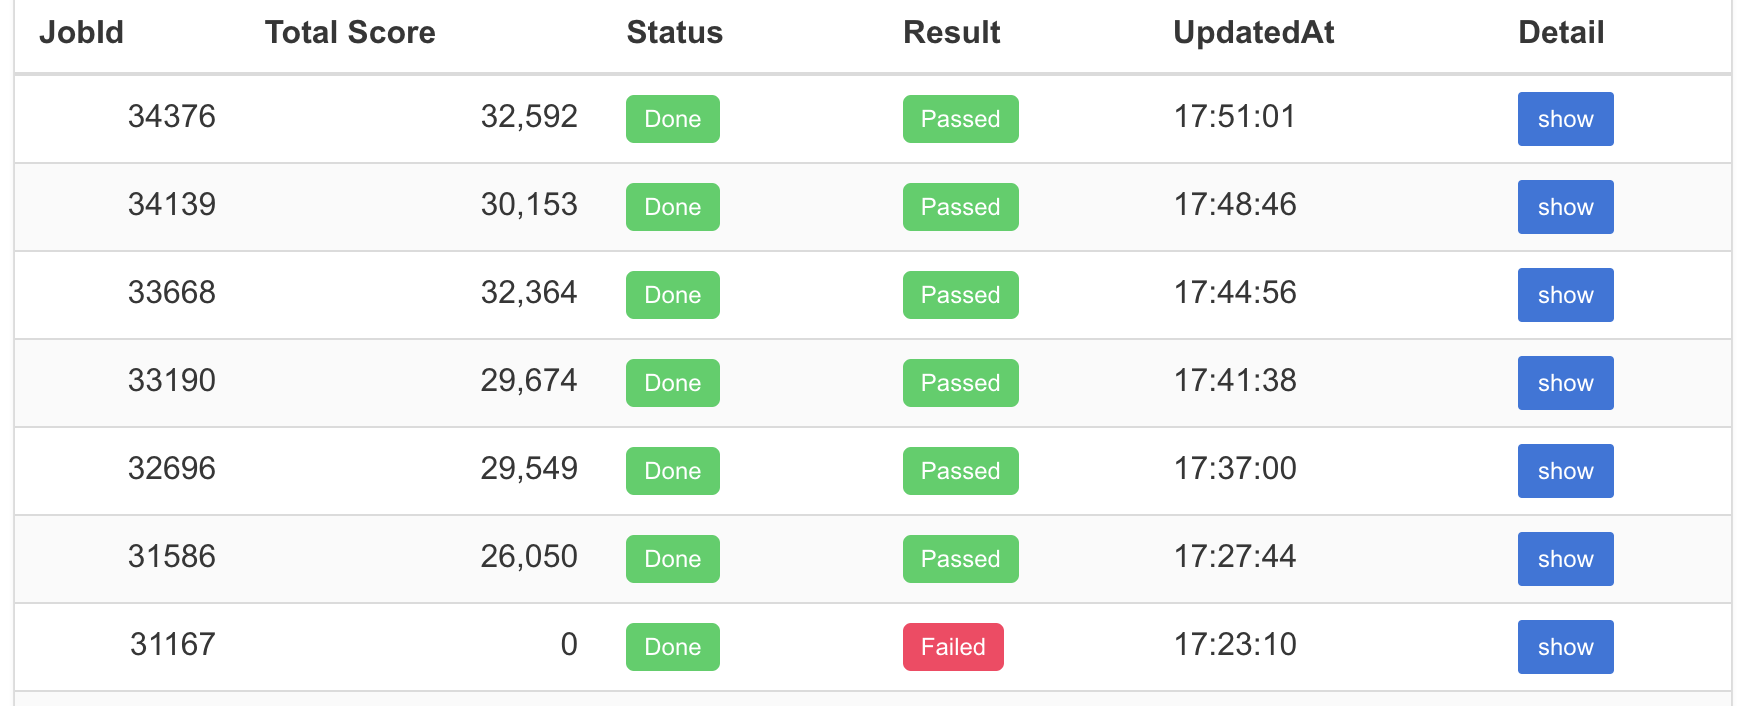Click job ID 31586 cell
The width and height of the screenshot is (1748, 706).
(172, 557)
